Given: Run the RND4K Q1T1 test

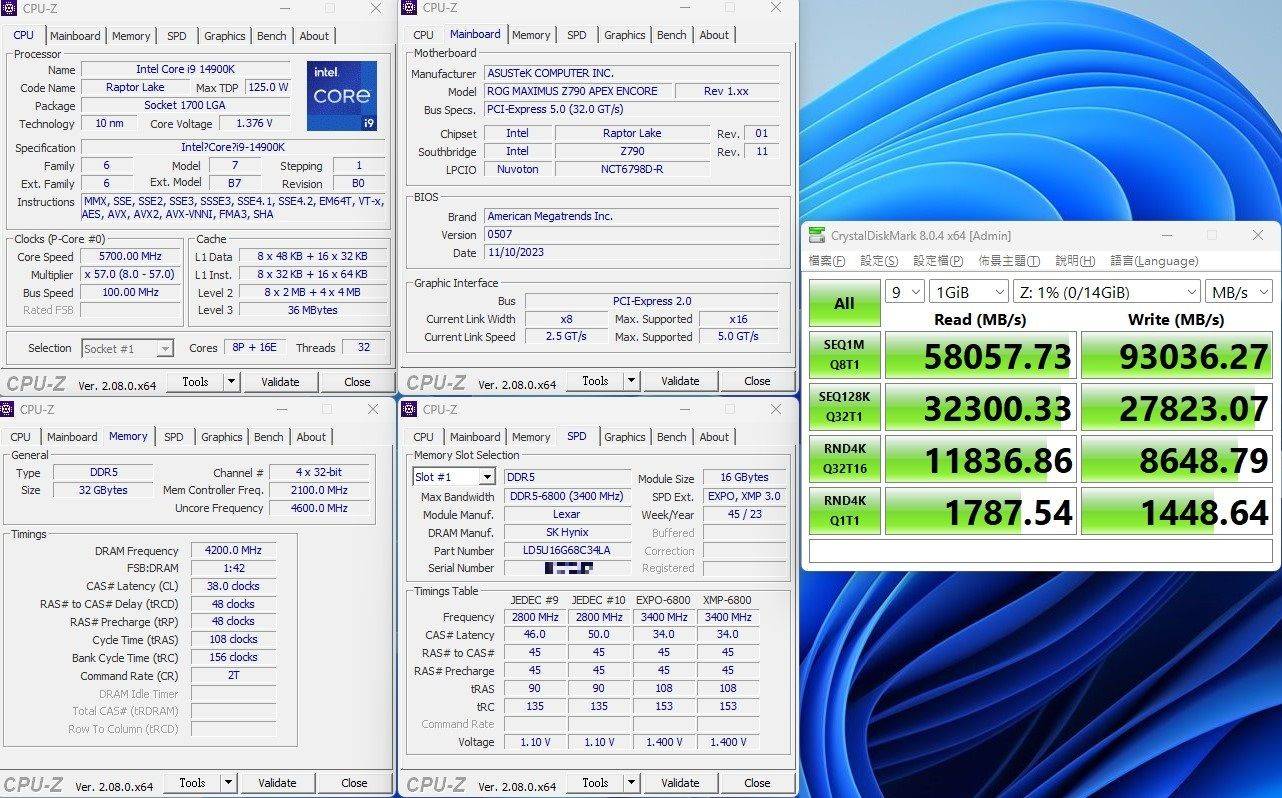Looking at the screenshot, I should [x=844, y=512].
